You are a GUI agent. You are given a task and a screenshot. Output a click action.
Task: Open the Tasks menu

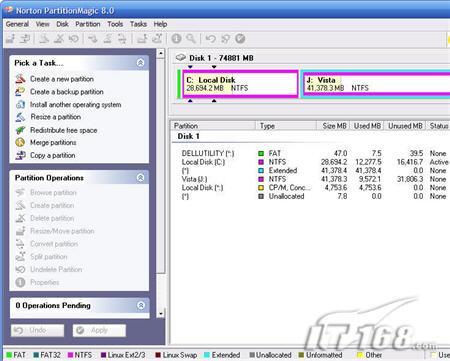coord(138,24)
